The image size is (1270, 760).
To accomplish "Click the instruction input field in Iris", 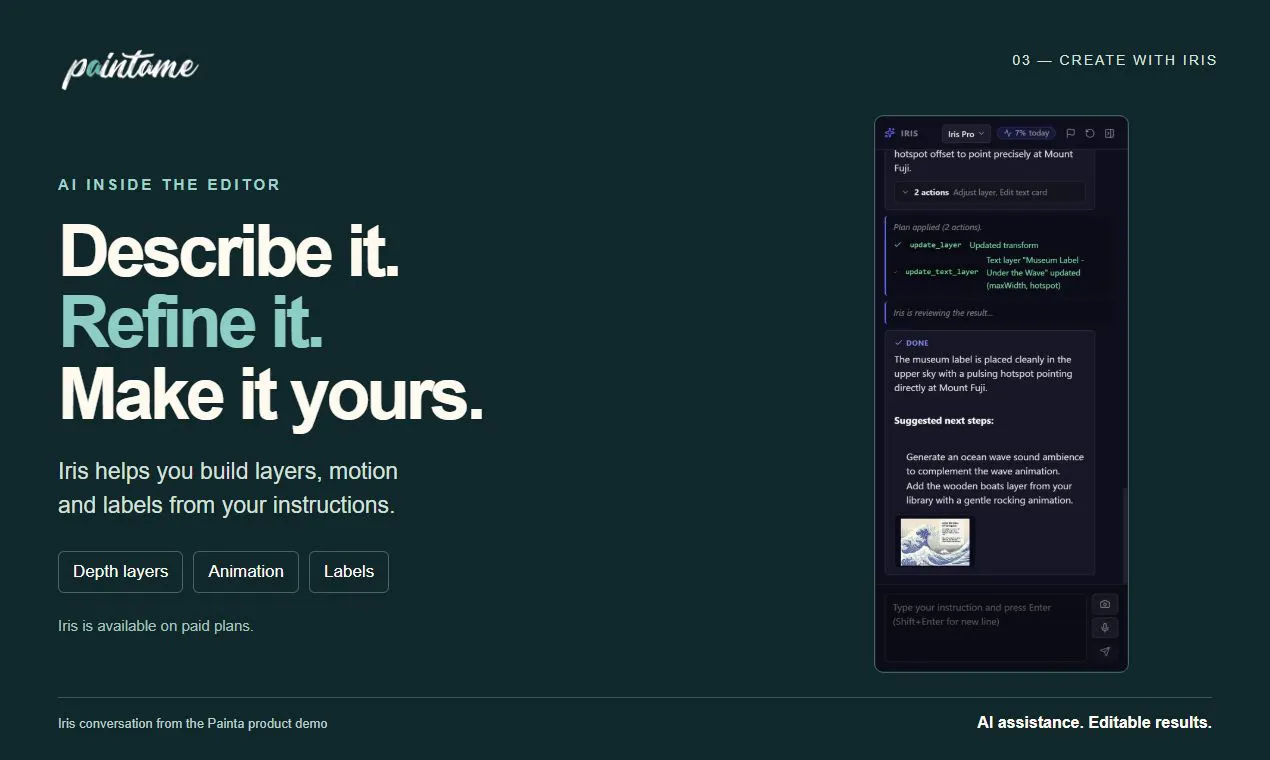I will tap(985, 627).
